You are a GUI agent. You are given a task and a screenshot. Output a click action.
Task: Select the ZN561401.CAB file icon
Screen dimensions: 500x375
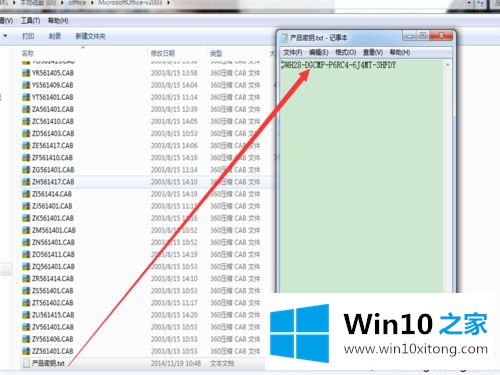(26, 242)
